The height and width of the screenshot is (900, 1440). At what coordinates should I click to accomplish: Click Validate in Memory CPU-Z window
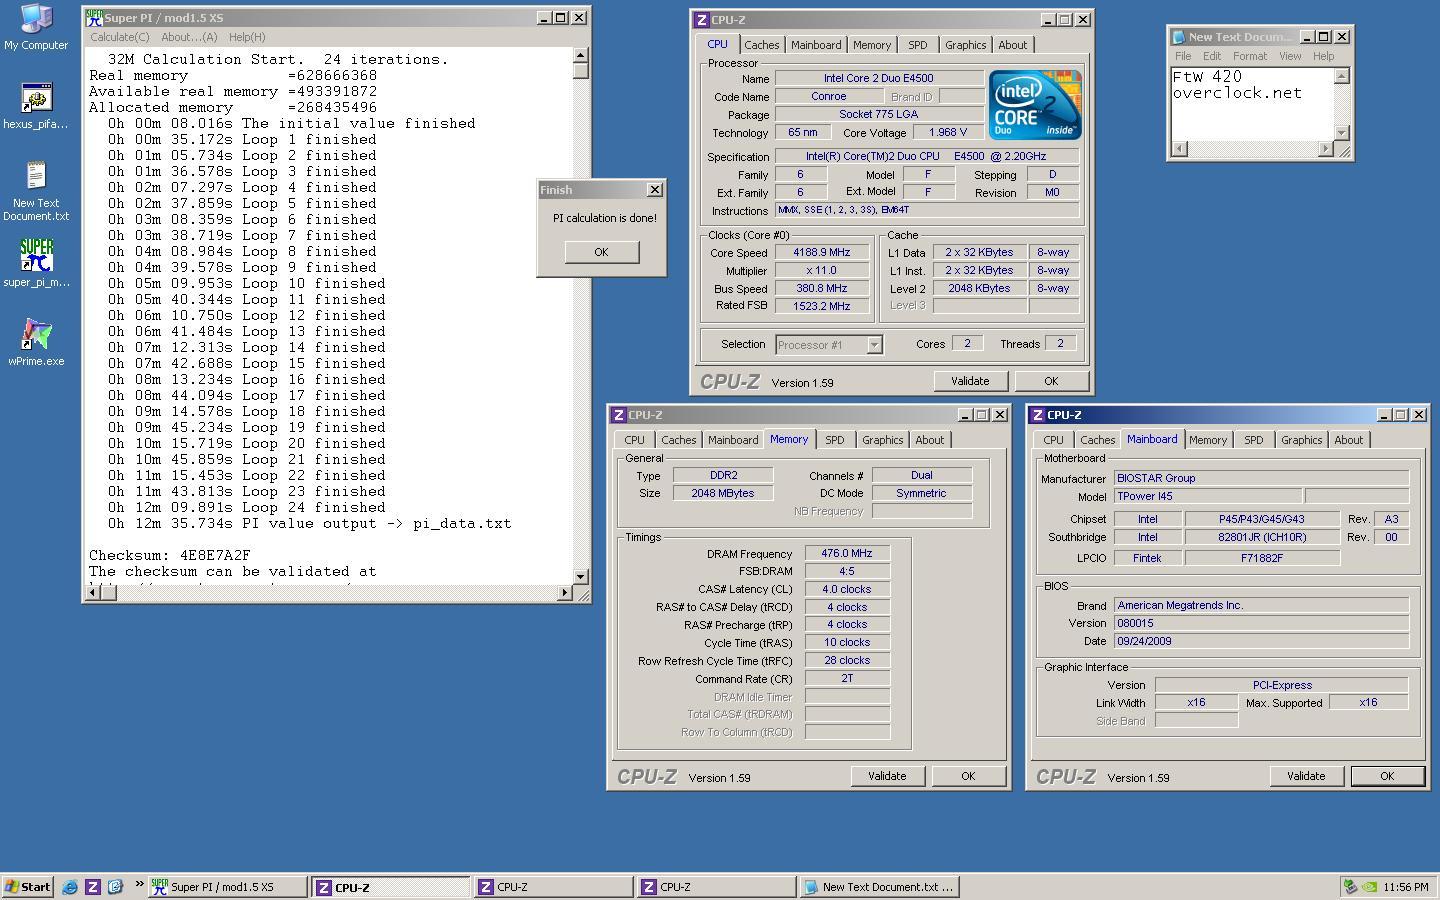point(887,776)
